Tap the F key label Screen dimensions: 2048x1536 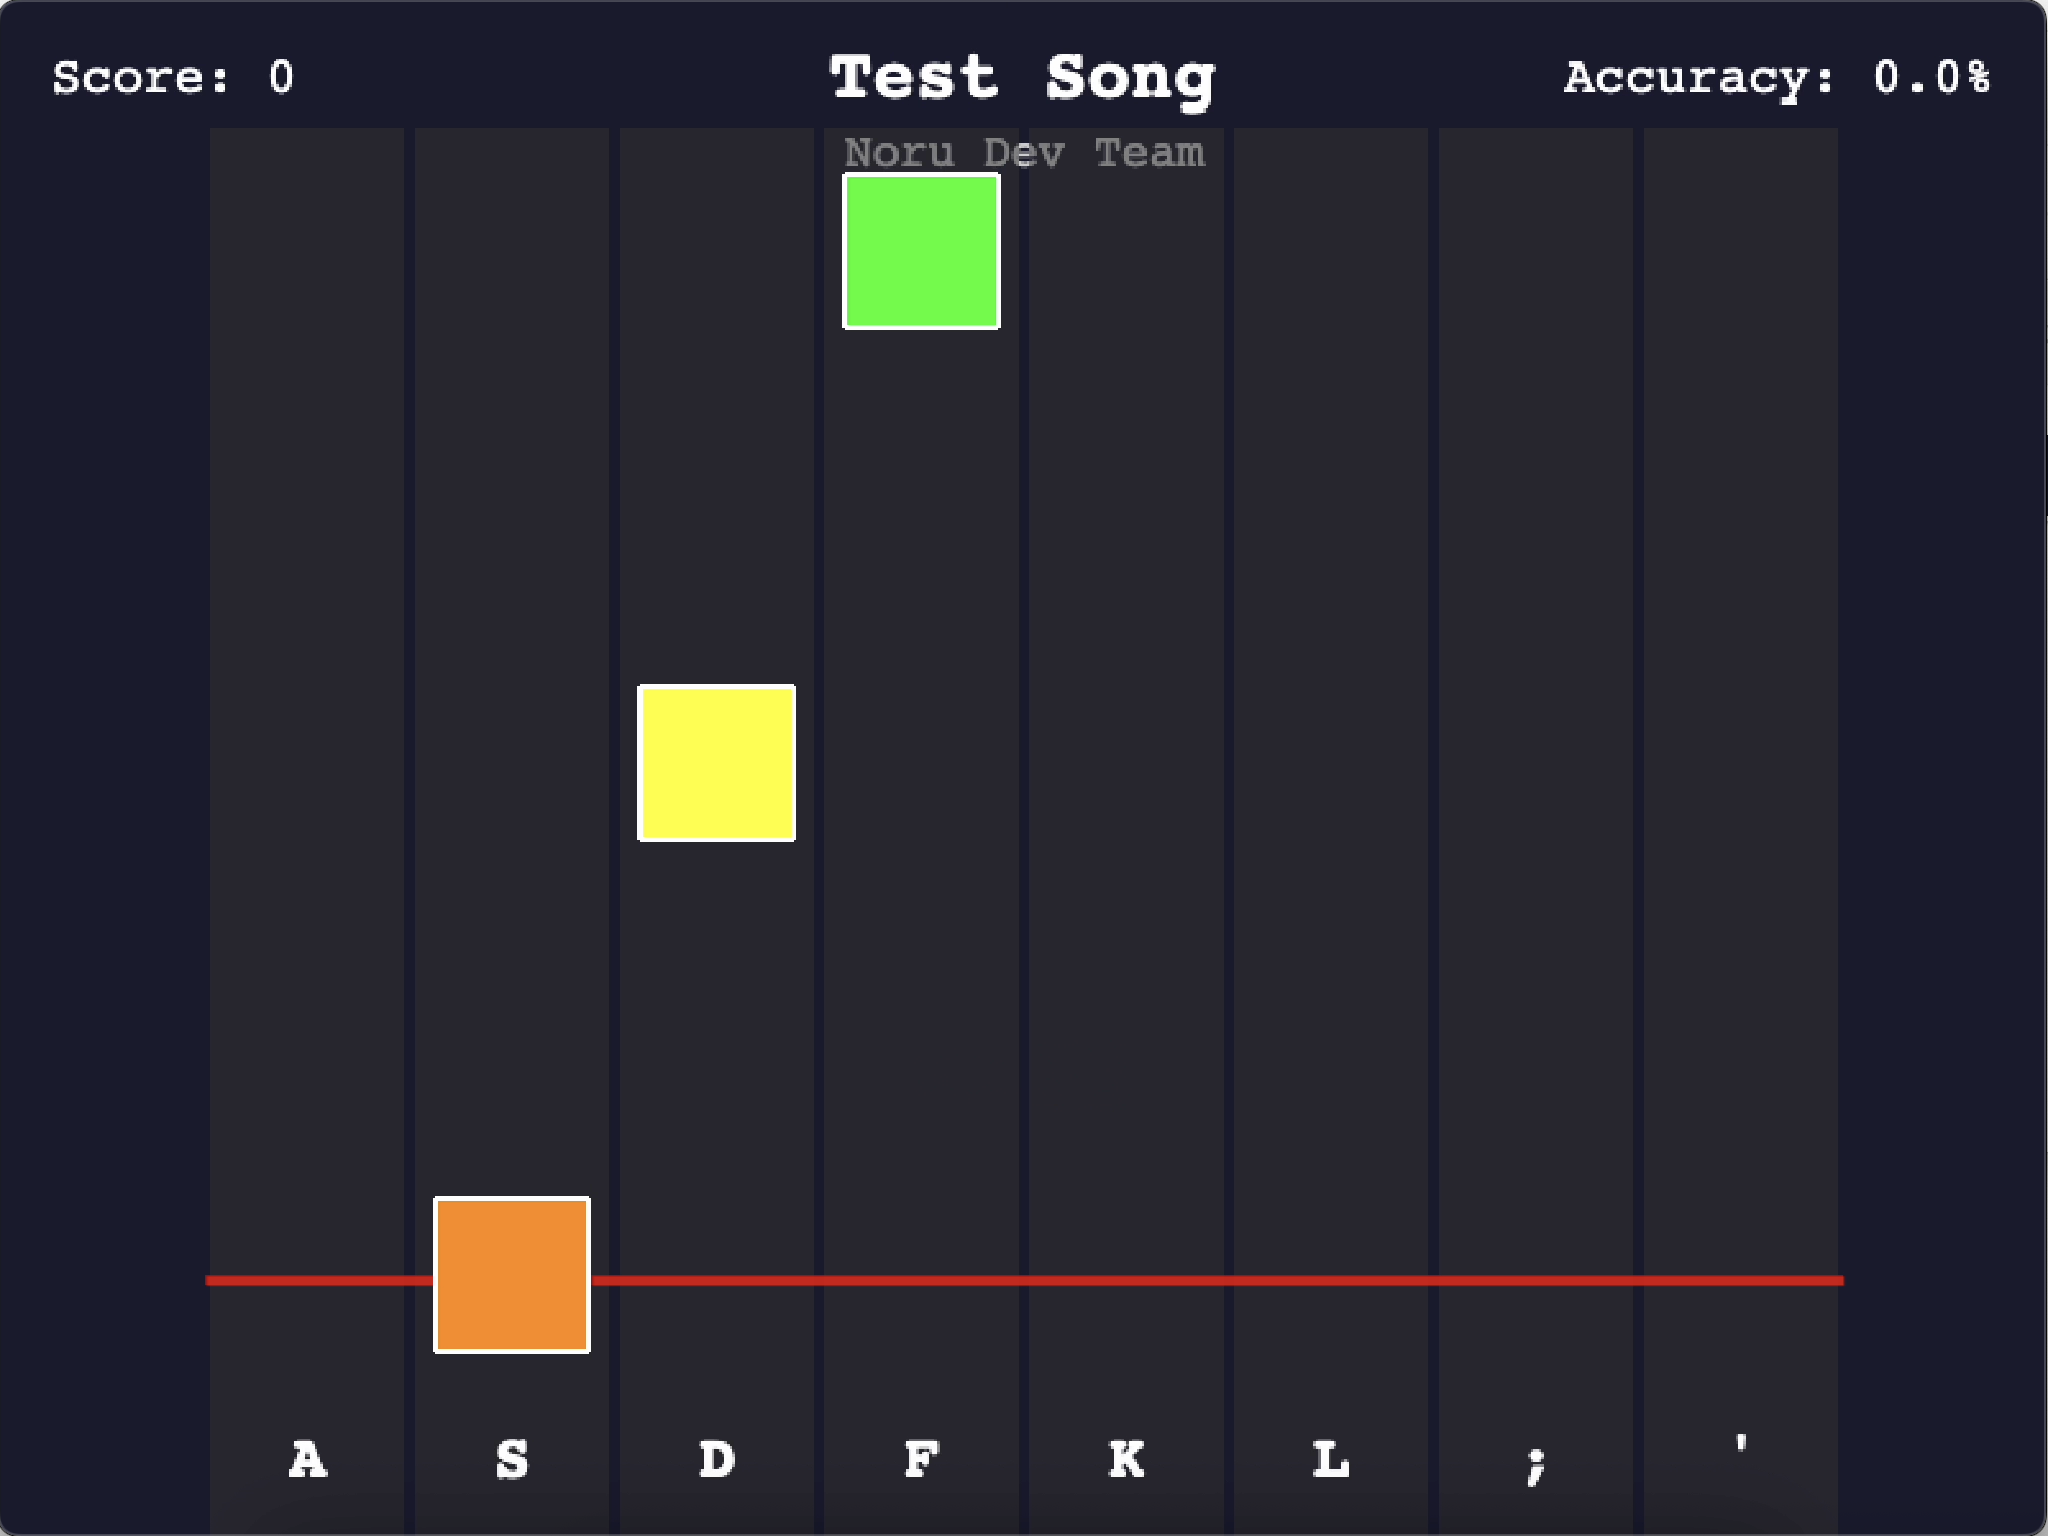(921, 1459)
